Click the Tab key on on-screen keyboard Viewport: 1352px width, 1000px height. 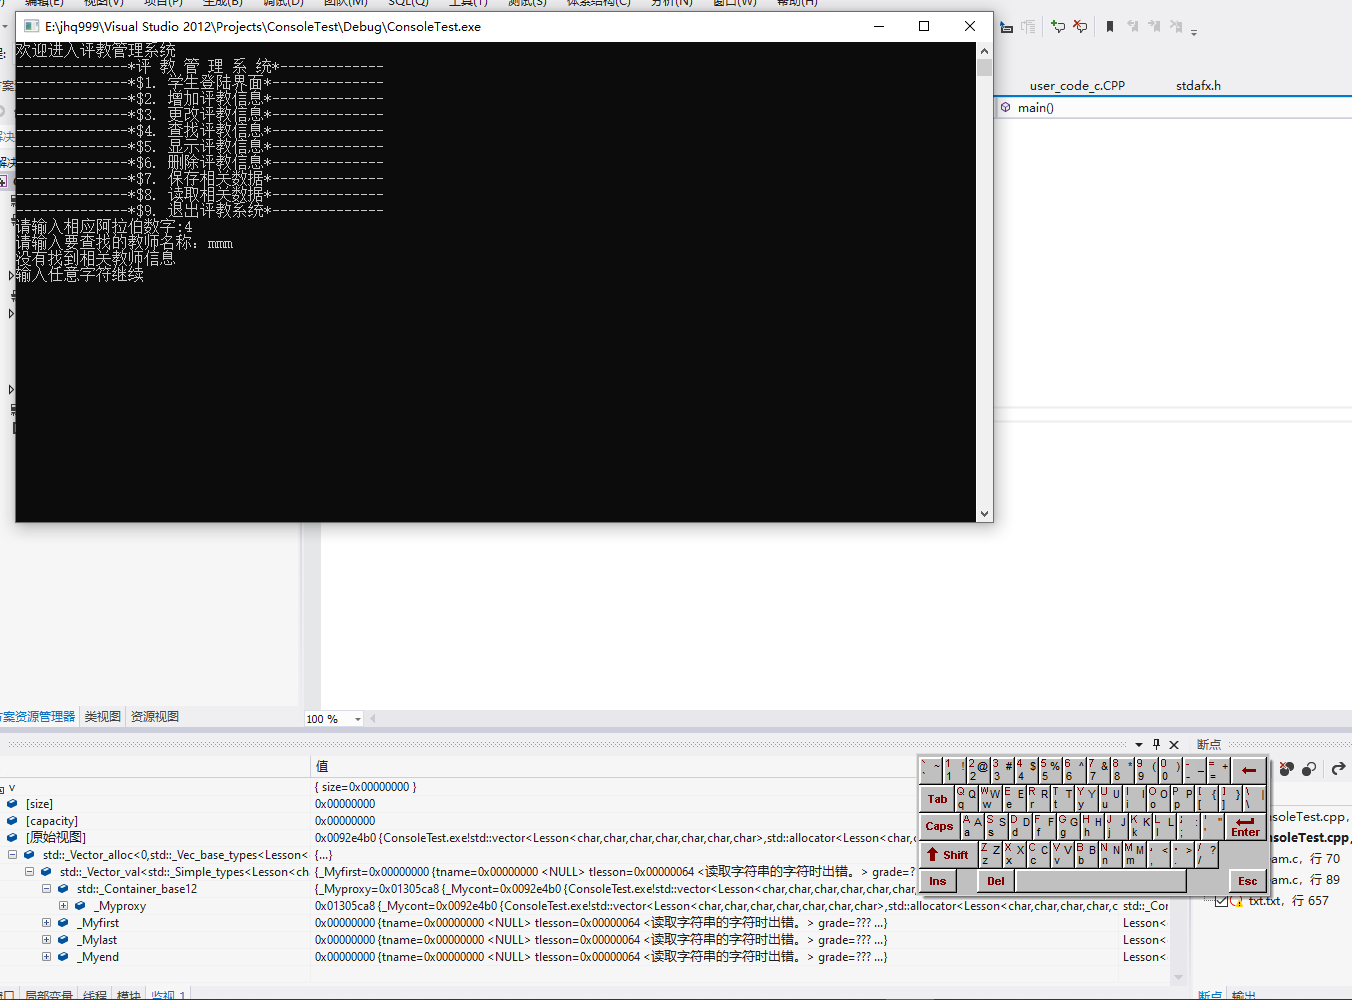(937, 798)
